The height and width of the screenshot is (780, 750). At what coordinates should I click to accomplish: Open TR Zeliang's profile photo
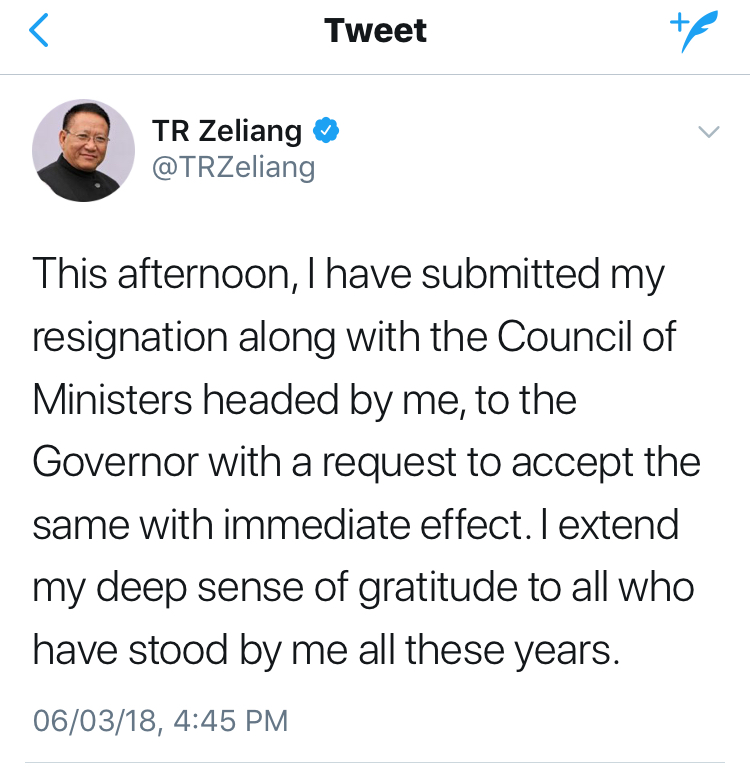(83, 149)
